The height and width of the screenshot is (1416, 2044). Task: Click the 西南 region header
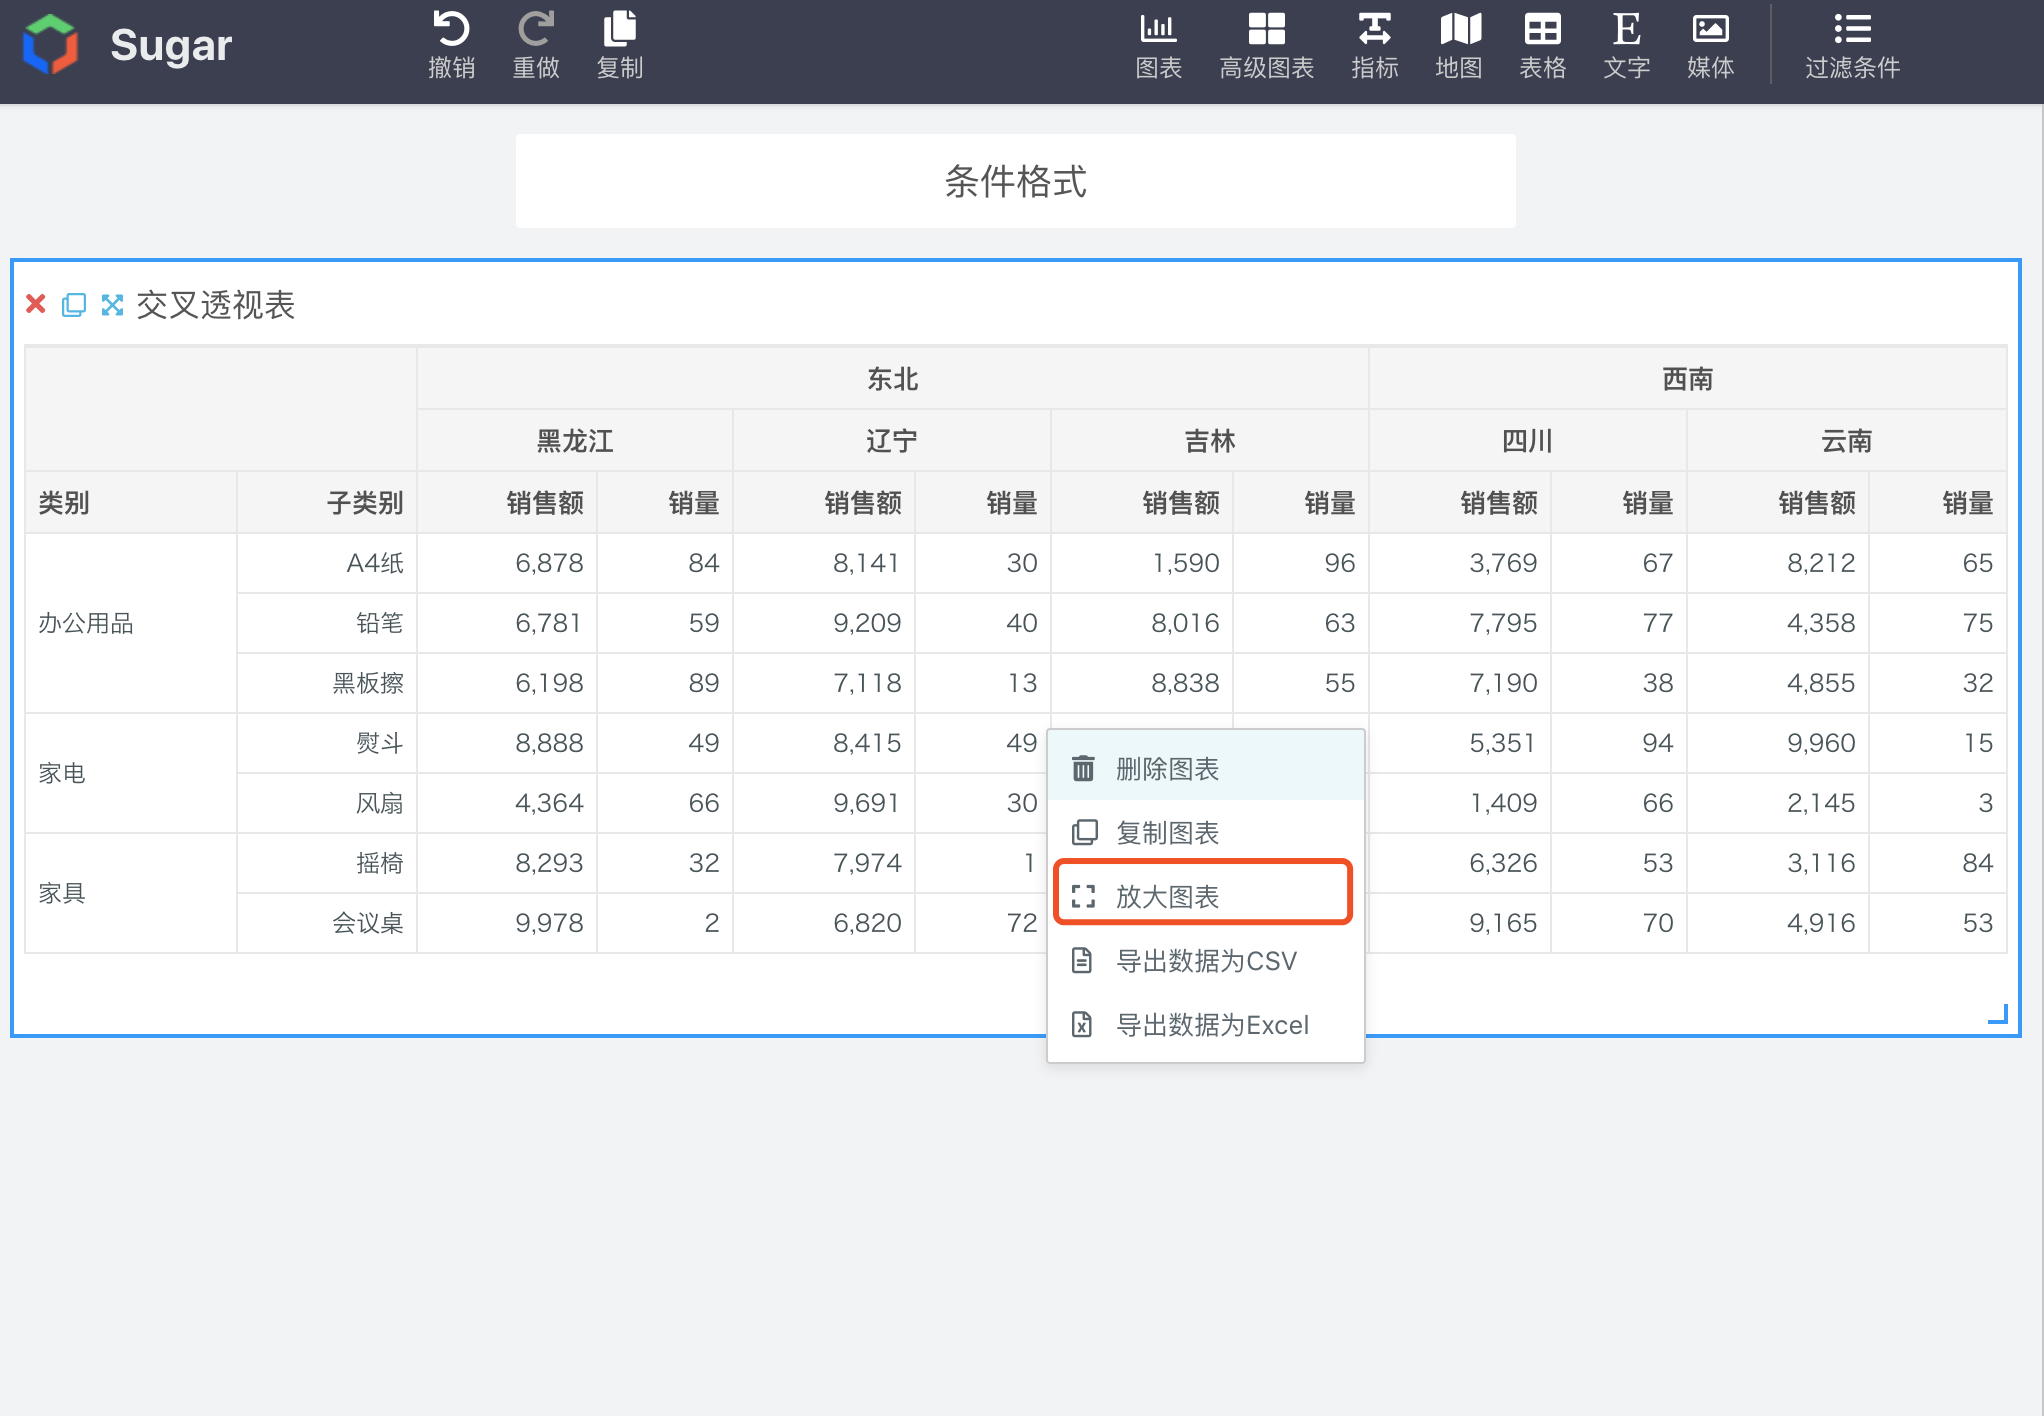pyautogui.click(x=1687, y=379)
